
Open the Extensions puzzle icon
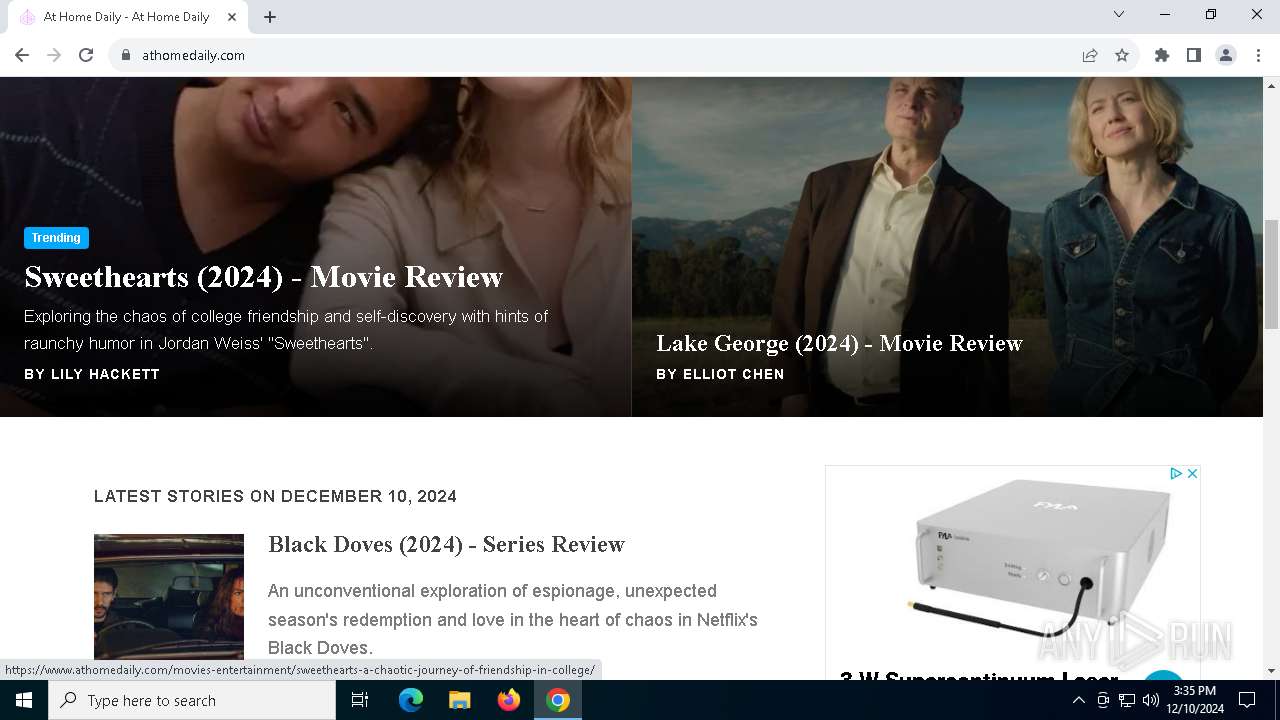[1162, 55]
